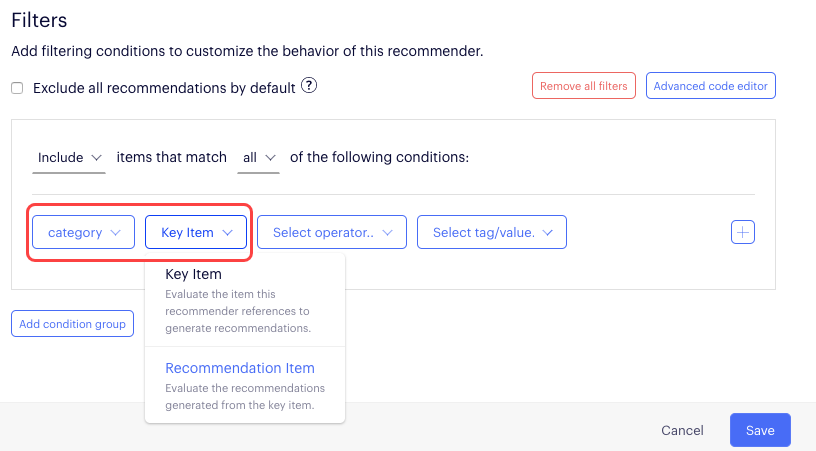Enable Exclude all recommendations by default checkbox

pos(17,88)
